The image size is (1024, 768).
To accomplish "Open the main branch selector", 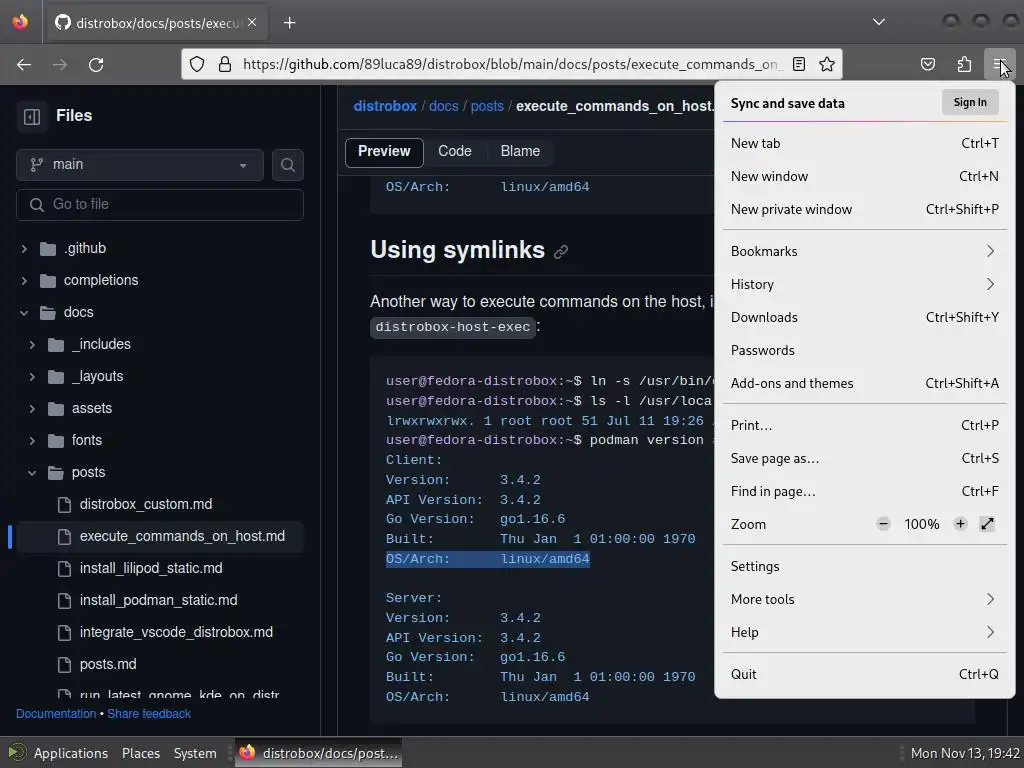I will (x=140, y=165).
